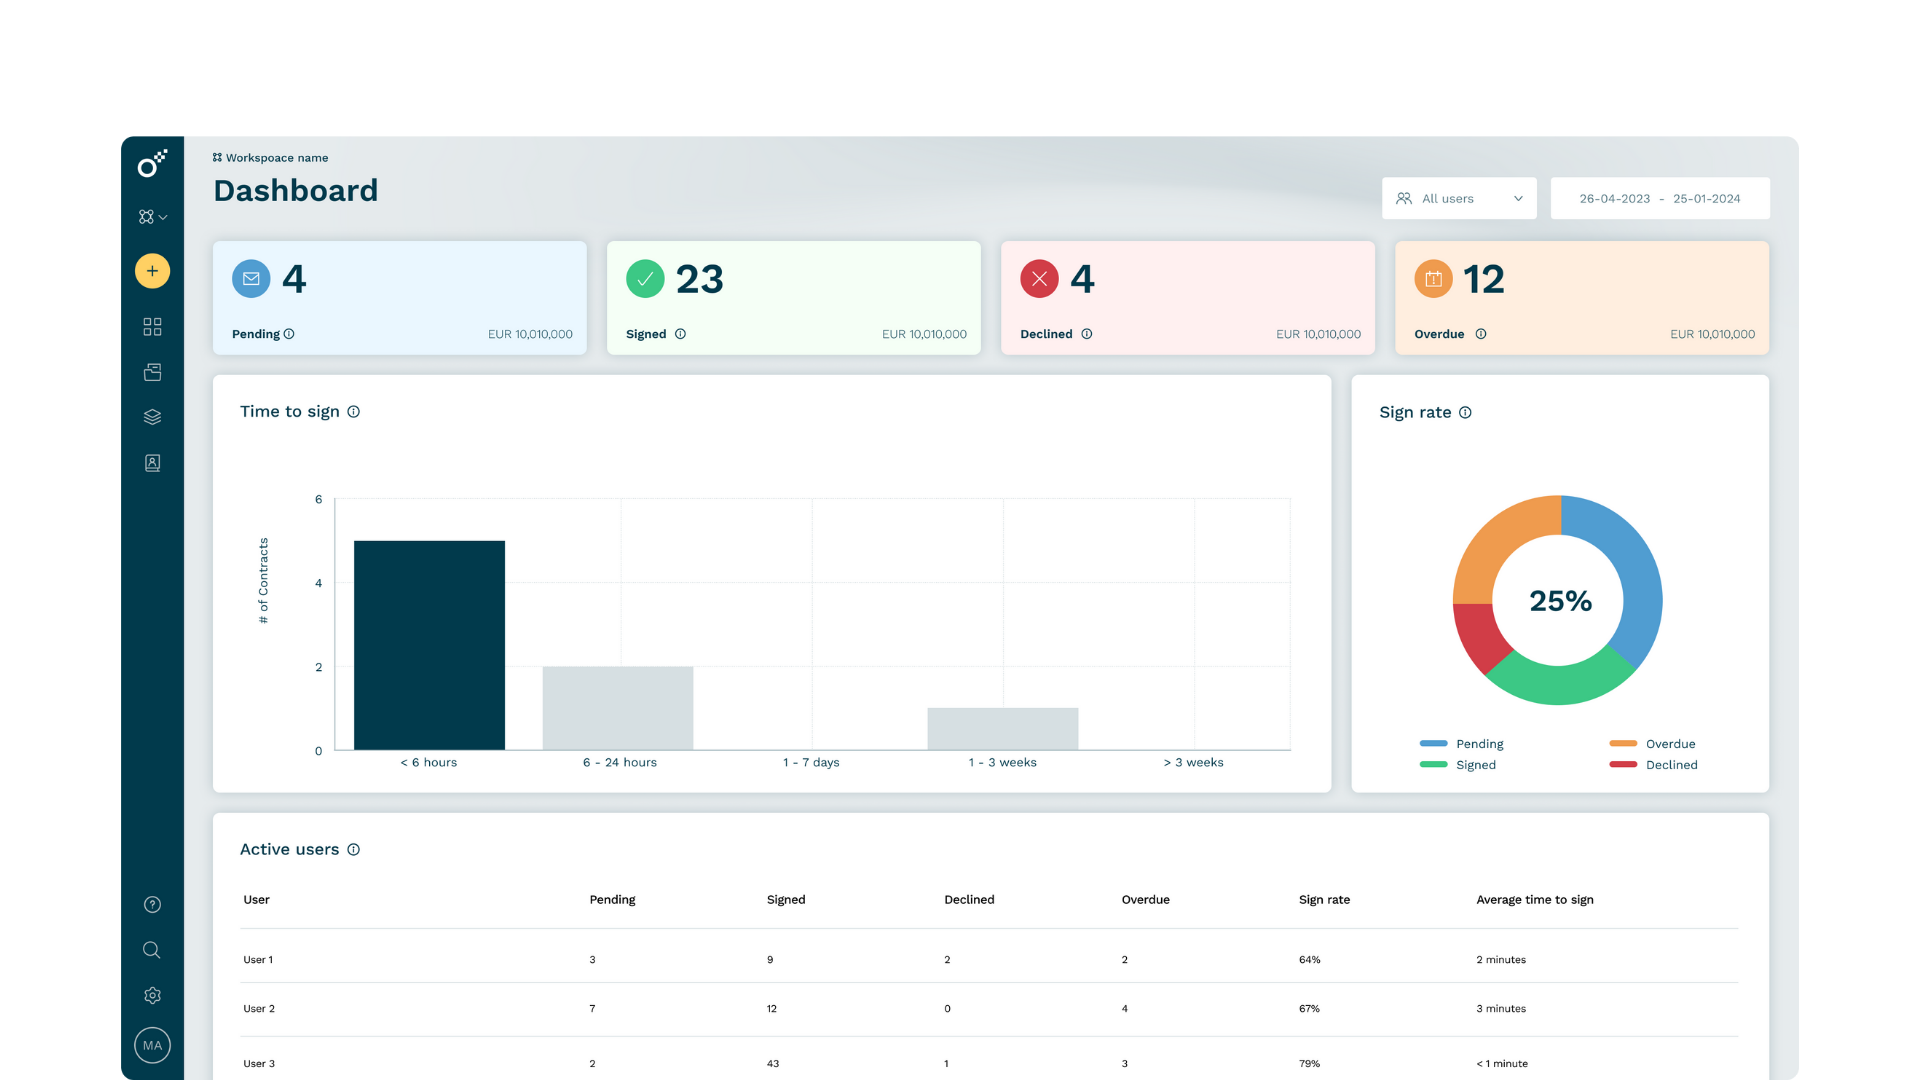Click the dark < 6 hours bar
1920x1080 pixels.
coord(429,645)
